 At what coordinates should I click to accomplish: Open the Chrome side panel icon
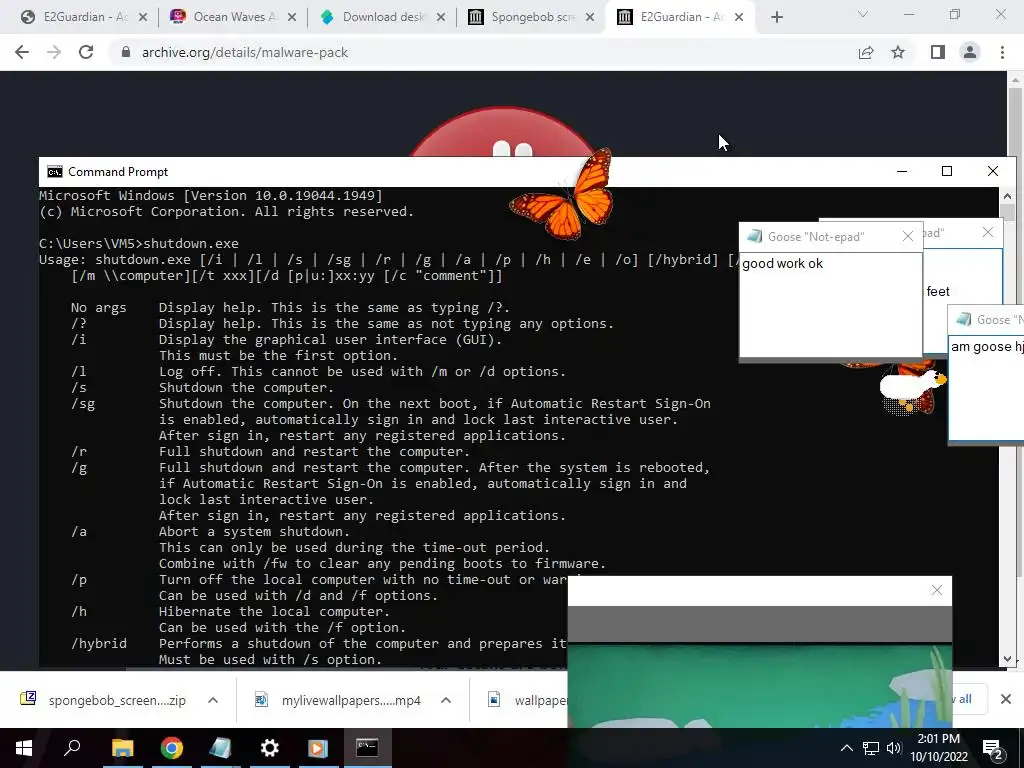click(938, 52)
